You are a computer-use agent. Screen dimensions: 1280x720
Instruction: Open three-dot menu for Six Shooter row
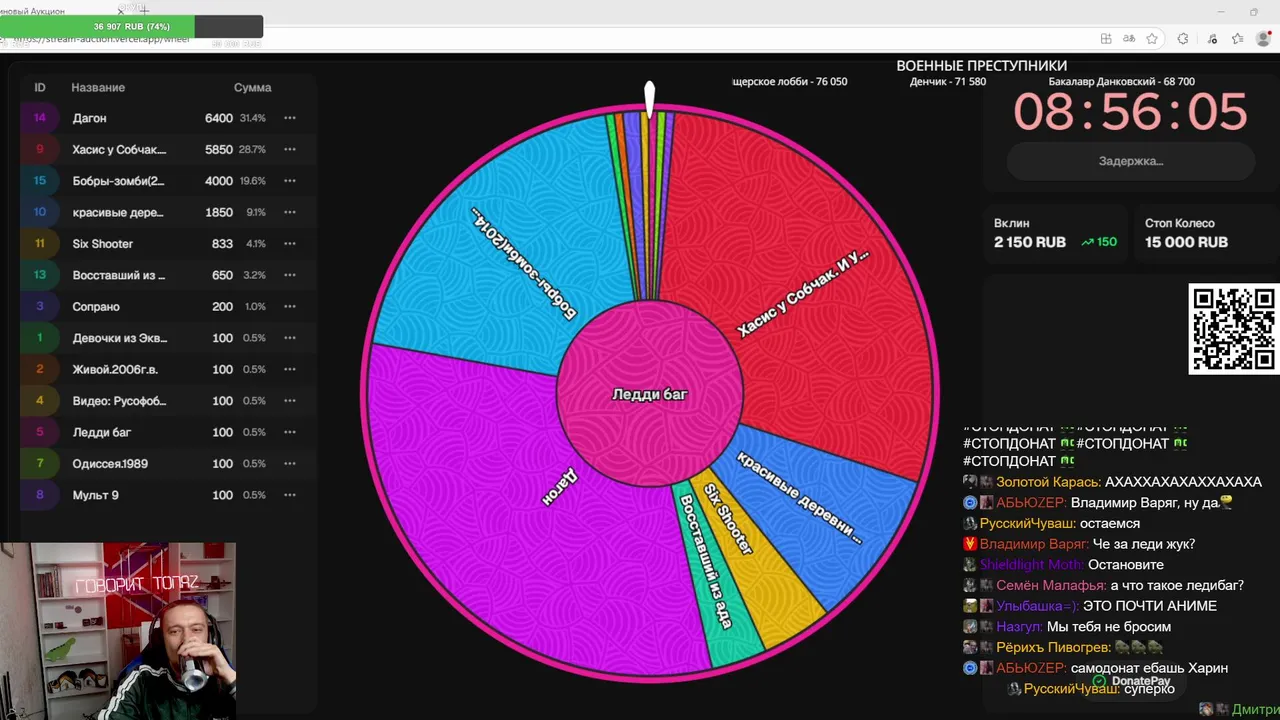(x=290, y=244)
